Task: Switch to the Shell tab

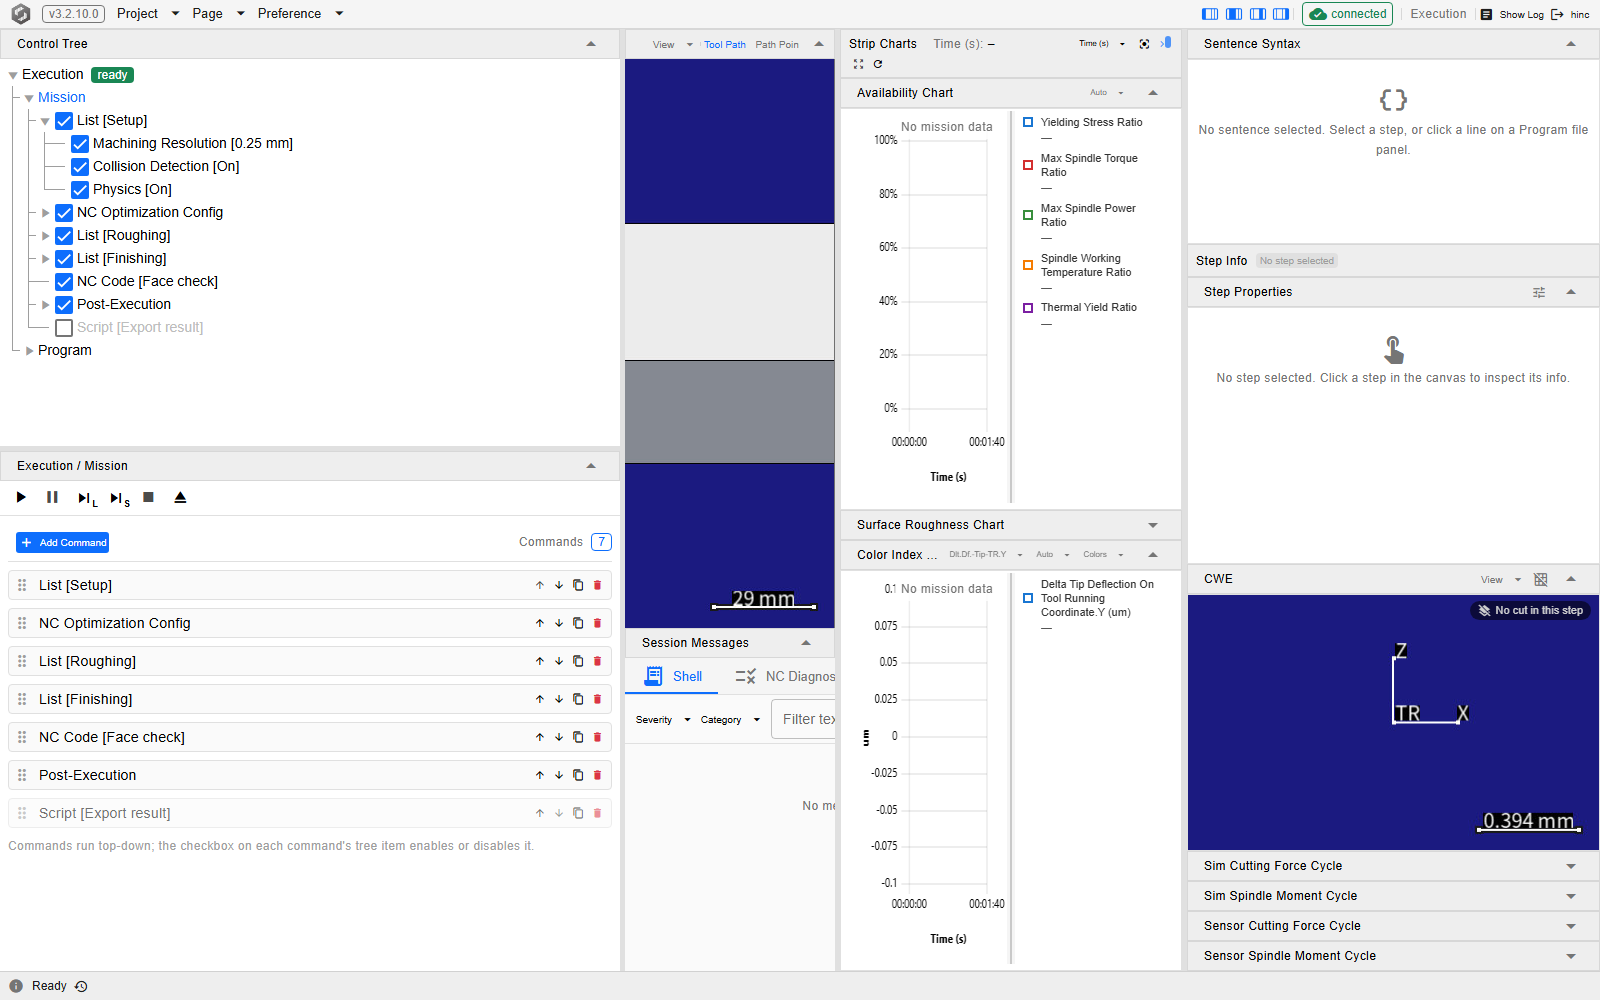Action: [x=672, y=677]
